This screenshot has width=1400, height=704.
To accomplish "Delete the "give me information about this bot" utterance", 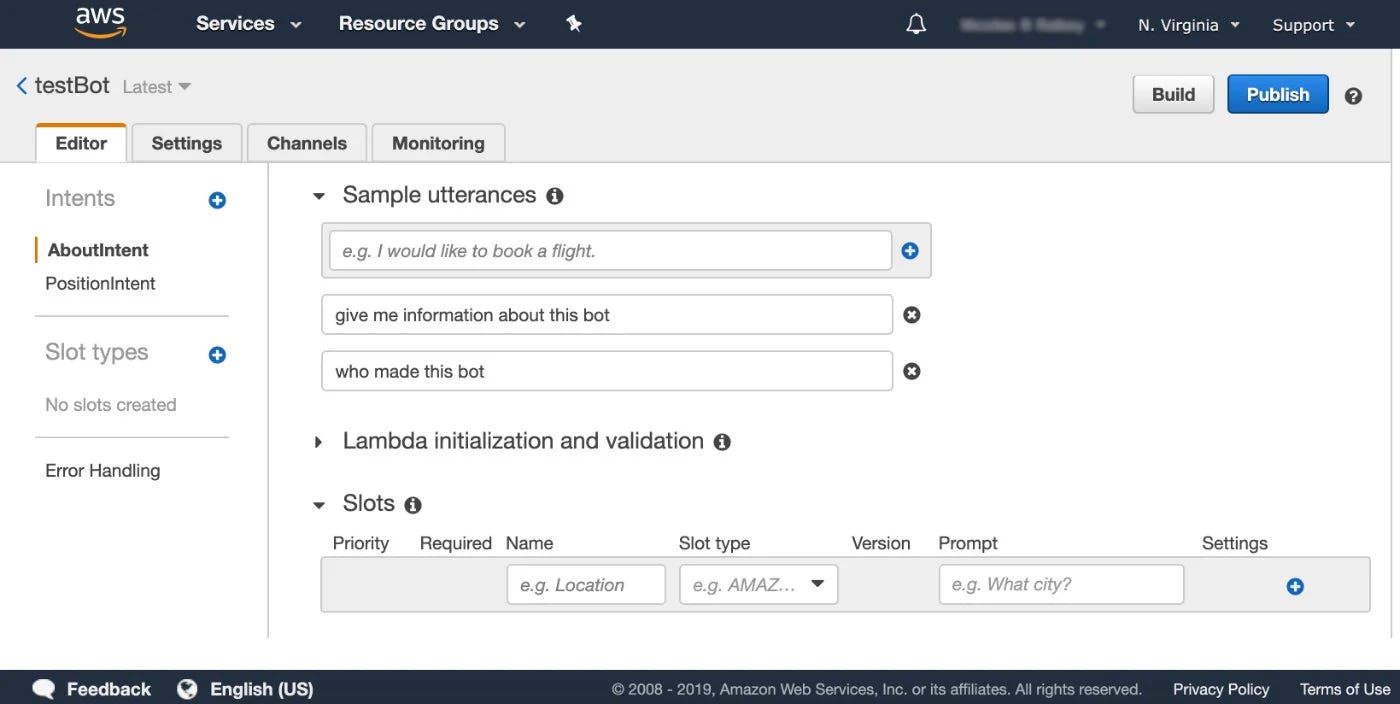I will pos(911,314).
